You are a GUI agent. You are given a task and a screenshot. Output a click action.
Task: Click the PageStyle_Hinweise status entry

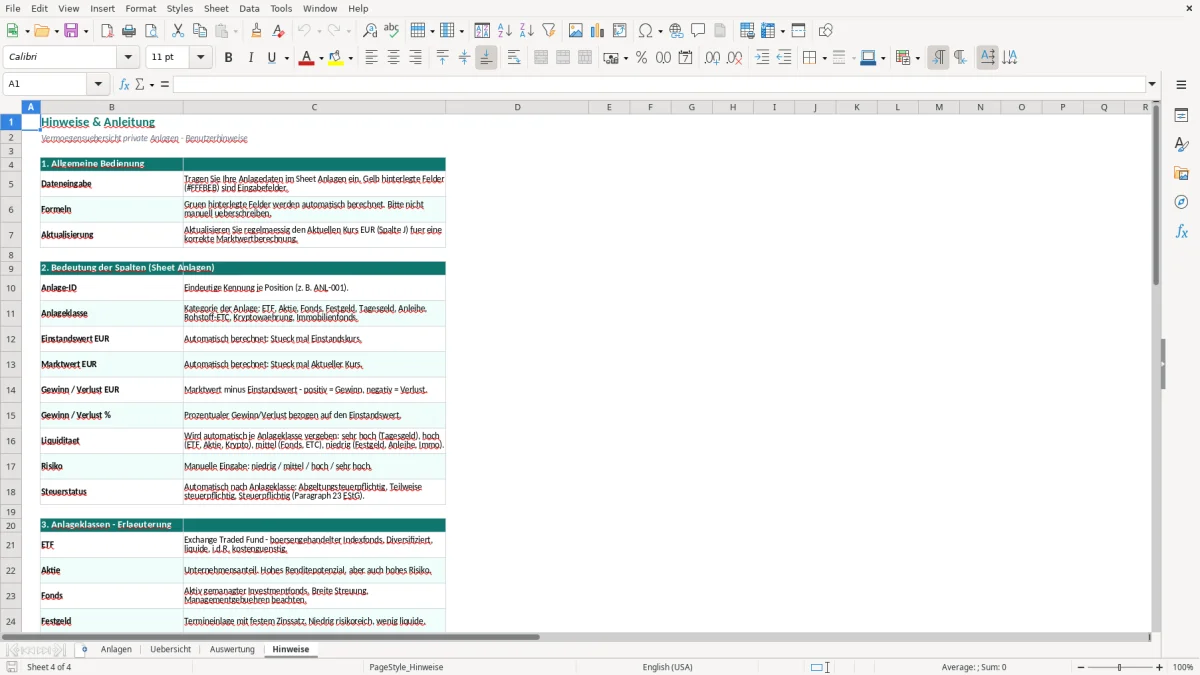(x=406, y=667)
